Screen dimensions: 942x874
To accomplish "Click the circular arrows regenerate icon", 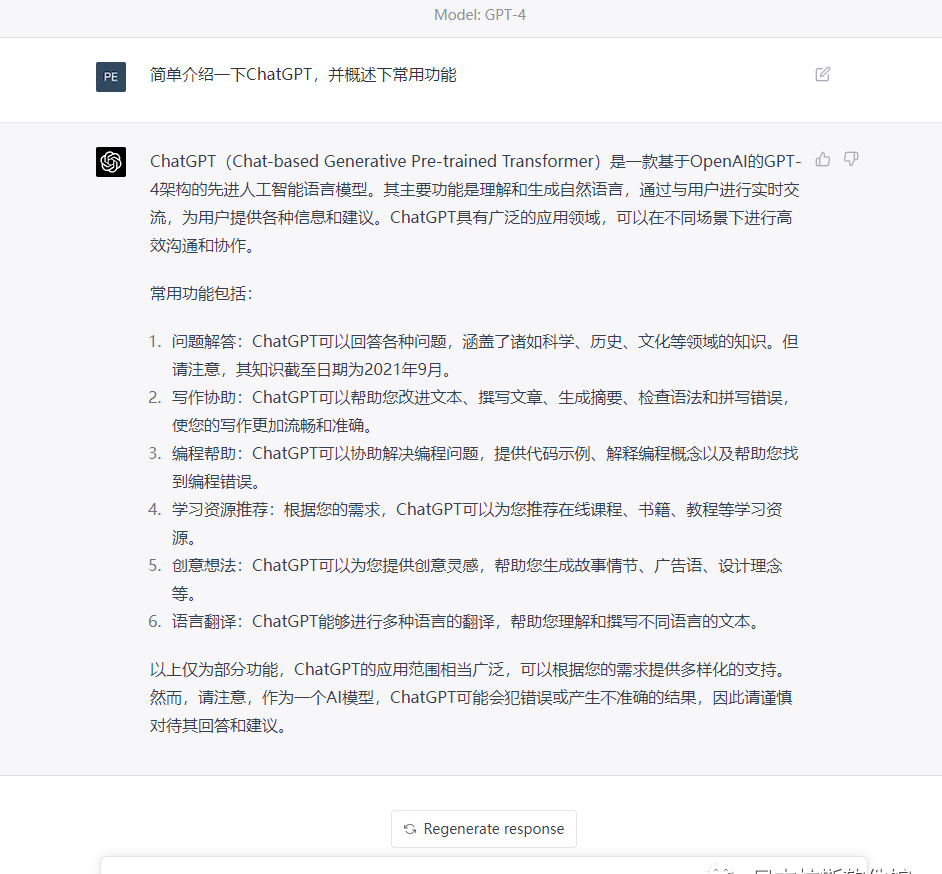I will [410, 829].
